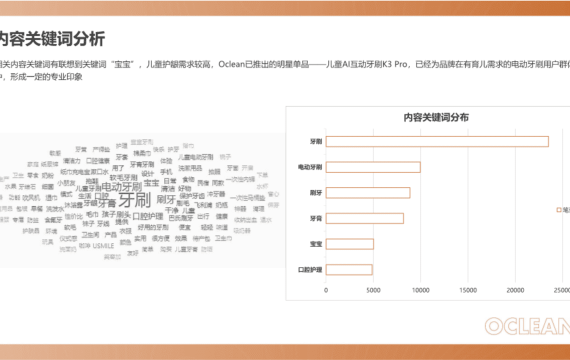Image resolution: width=570 pixels, height=360 pixels.
Task: Click the axis value "20000"
Action: point(515,290)
